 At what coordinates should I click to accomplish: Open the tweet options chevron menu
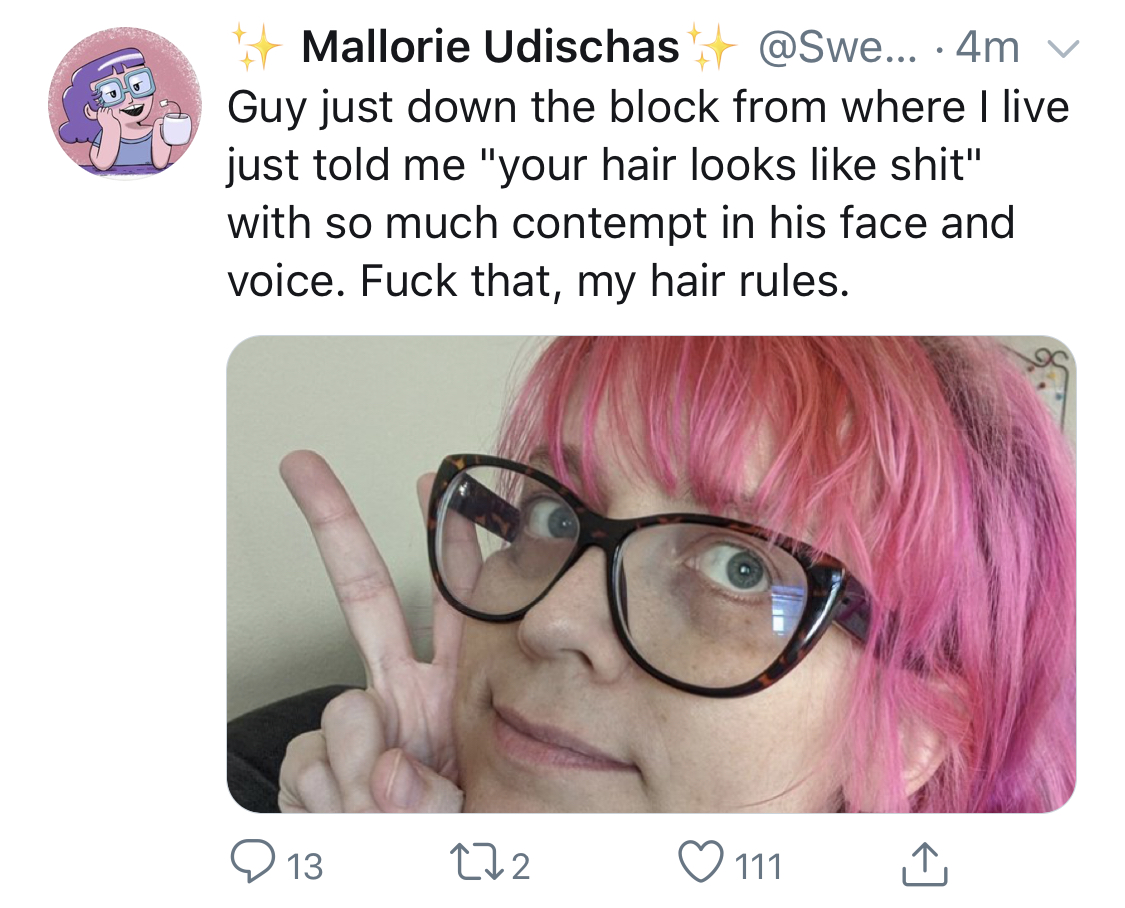click(x=1063, y=48)
